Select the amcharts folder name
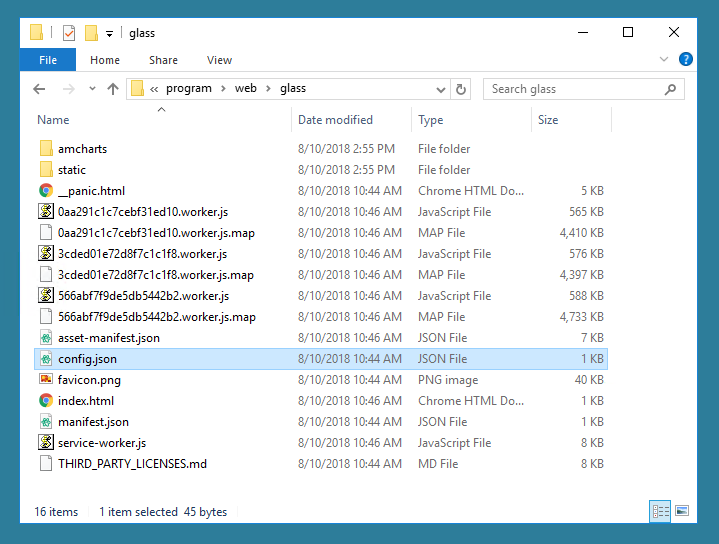 click(82, 149)
